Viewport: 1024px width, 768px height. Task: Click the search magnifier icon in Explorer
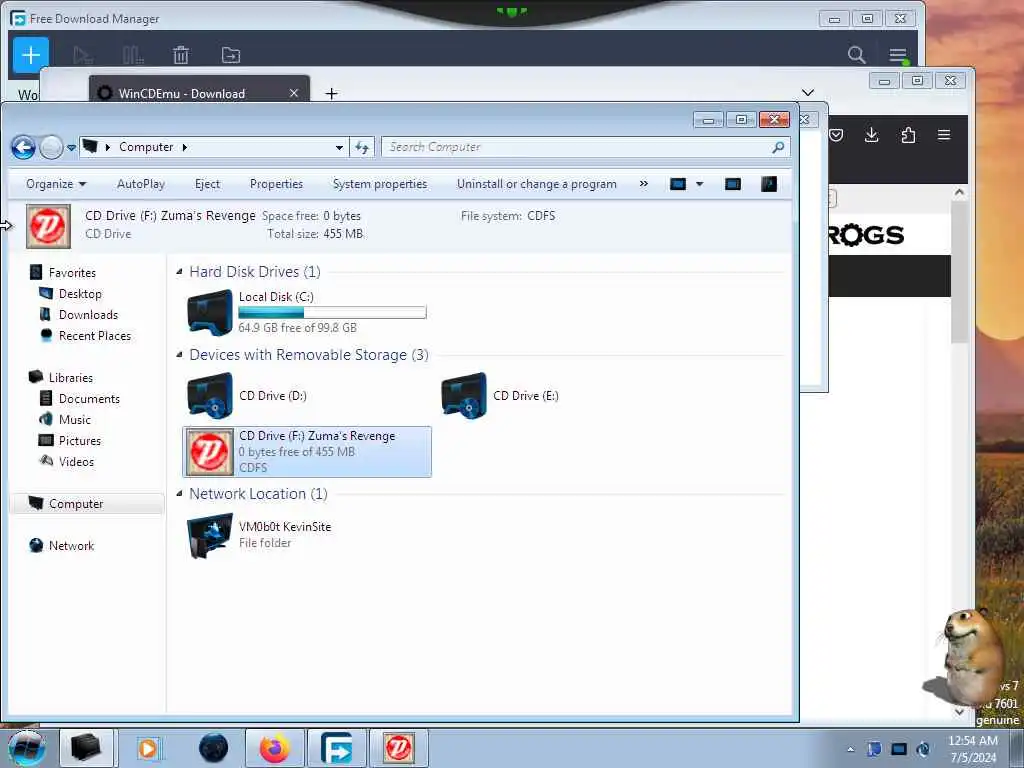778,148
